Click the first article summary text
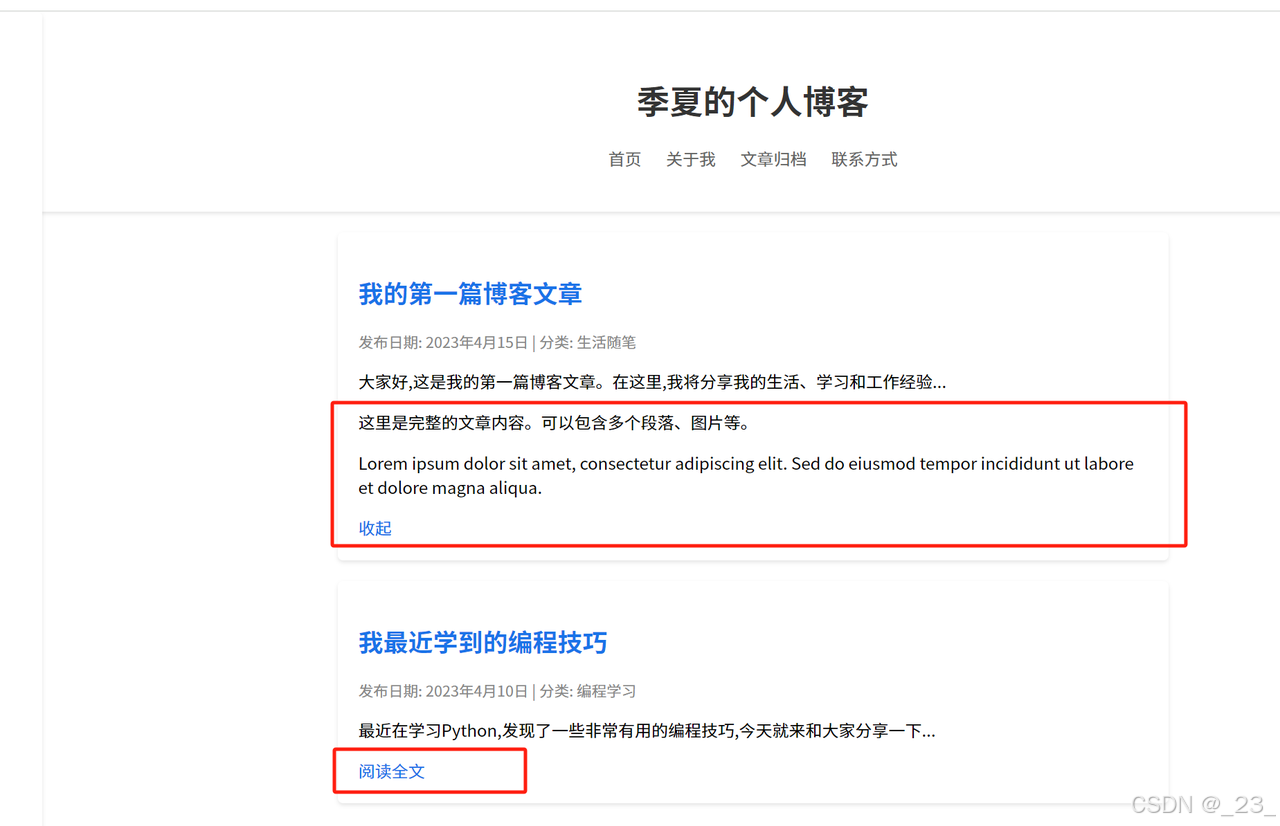 click(x=653, y=381)
